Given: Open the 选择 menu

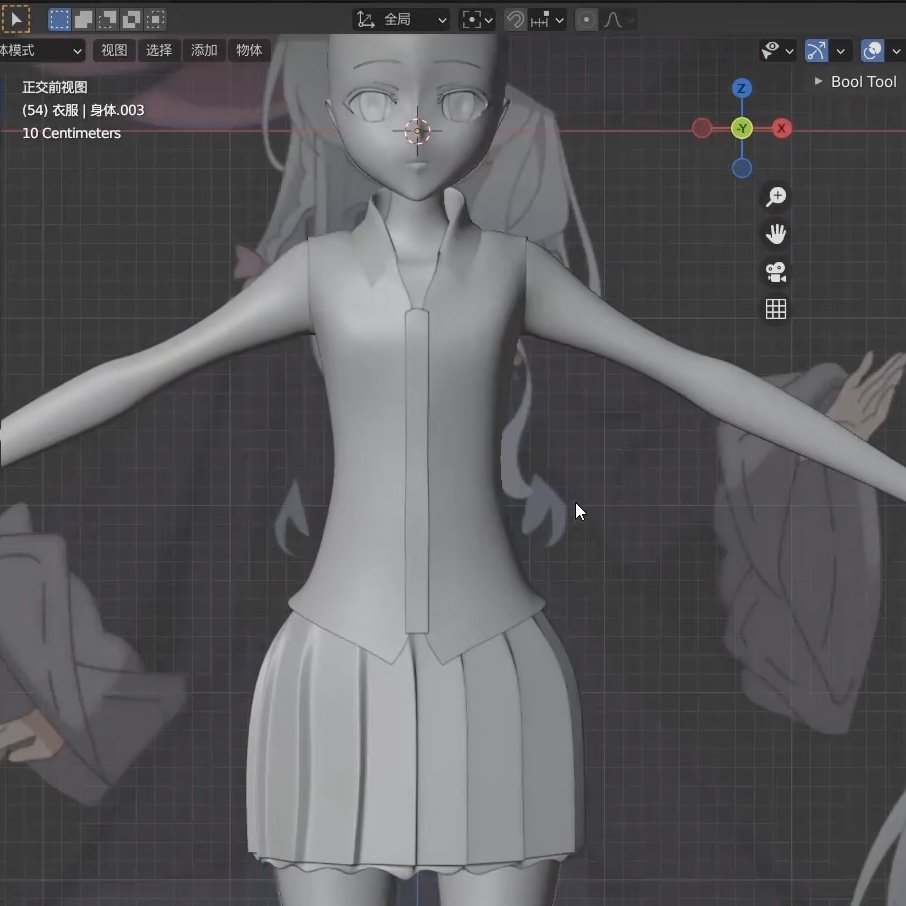Looking at the screenshot, I should click(x=159, y=51).
